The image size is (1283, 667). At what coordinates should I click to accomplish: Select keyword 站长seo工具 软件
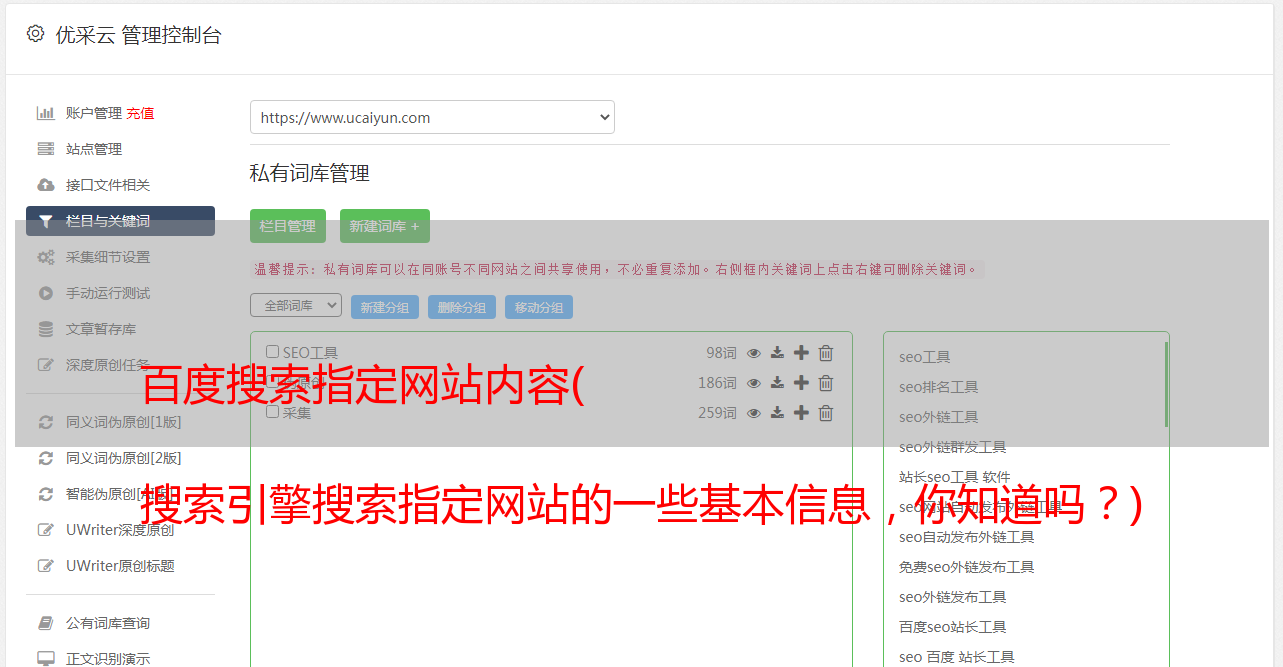pyautogui.click(x=955, y=477)
